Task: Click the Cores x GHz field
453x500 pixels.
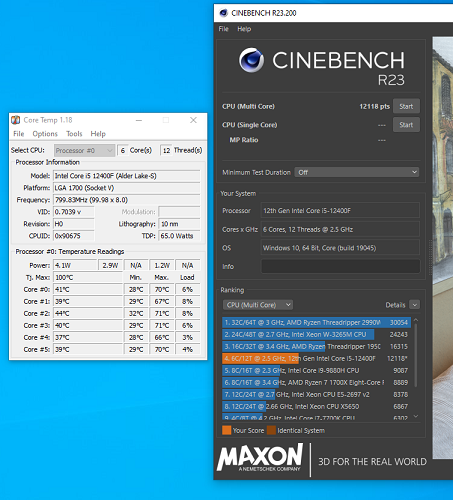Action: [x=340, y=229]
